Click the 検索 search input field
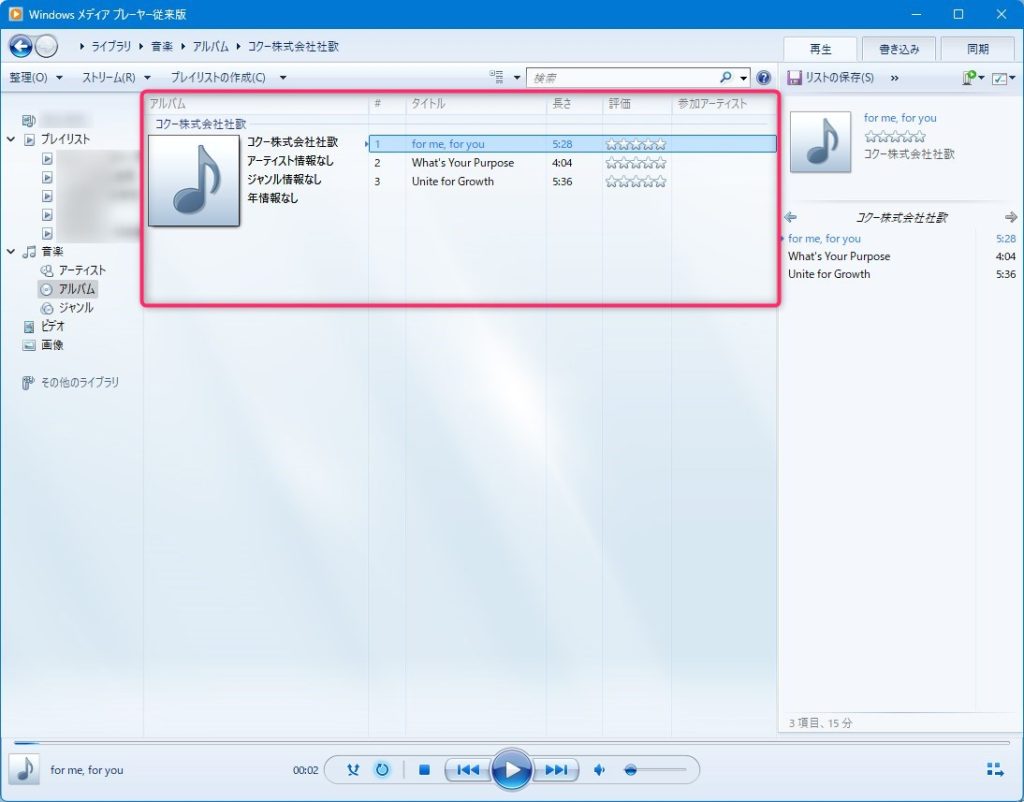The image size is (1024, 802). pyautogui.click(x=620, y=77)
